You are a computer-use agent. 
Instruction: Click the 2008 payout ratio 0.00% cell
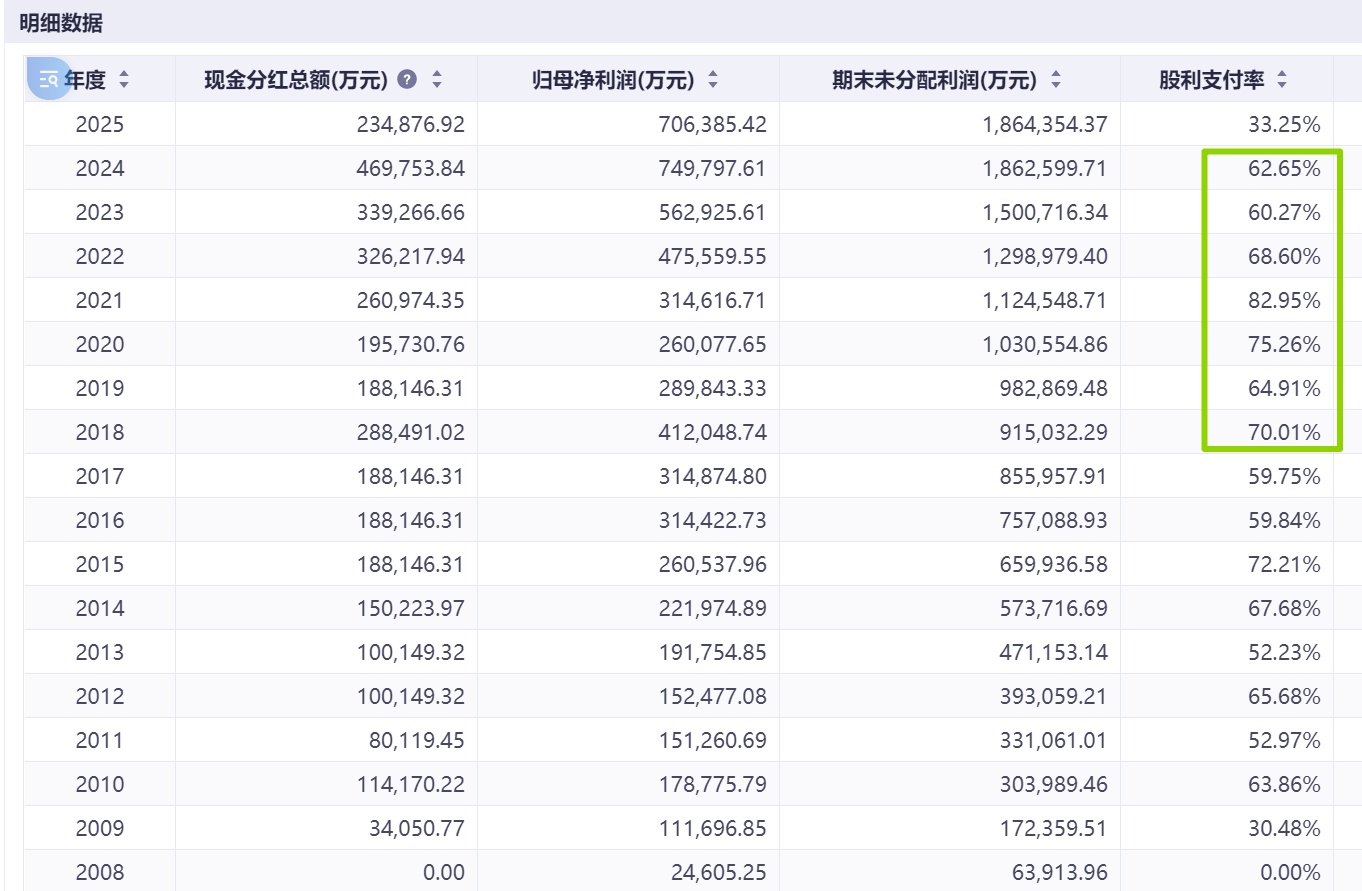pyautogui.click(x=1290, y=873)
